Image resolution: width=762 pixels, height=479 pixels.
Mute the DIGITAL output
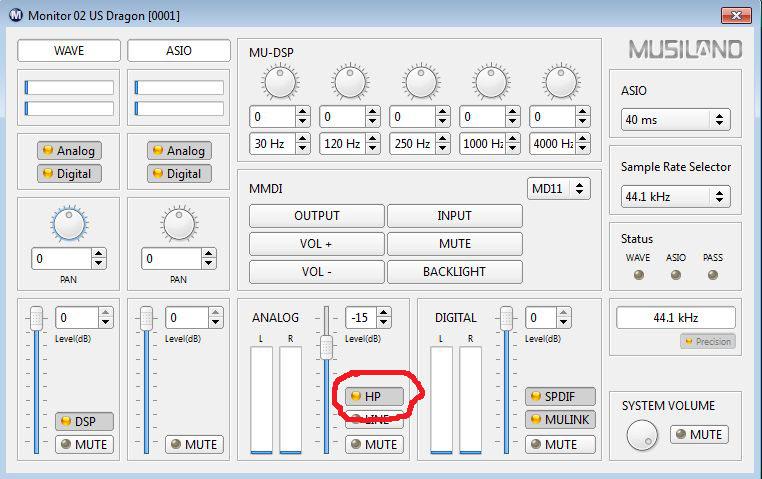pos(560,445)
